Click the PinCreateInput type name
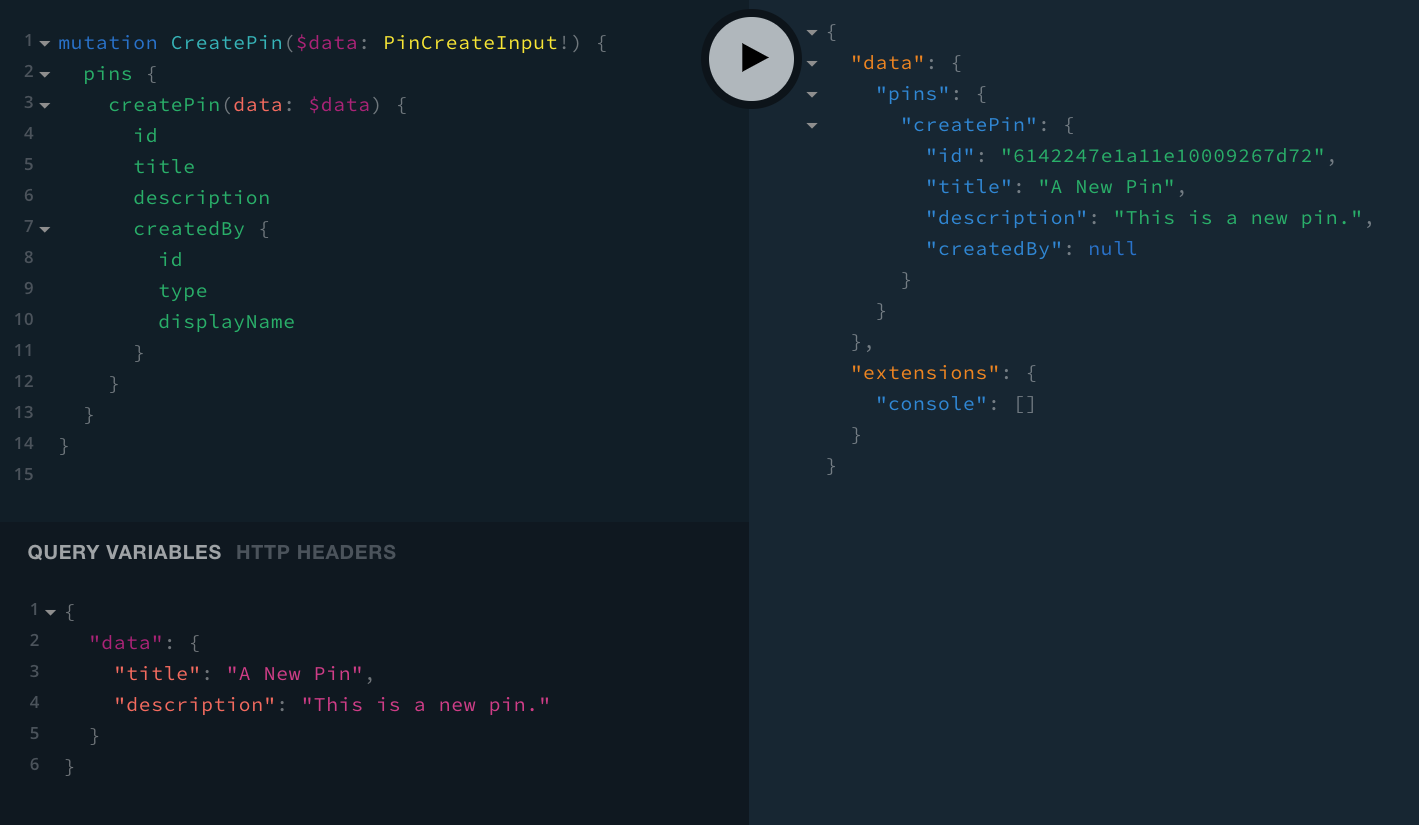1419x825 pixels. click(470, 43)
